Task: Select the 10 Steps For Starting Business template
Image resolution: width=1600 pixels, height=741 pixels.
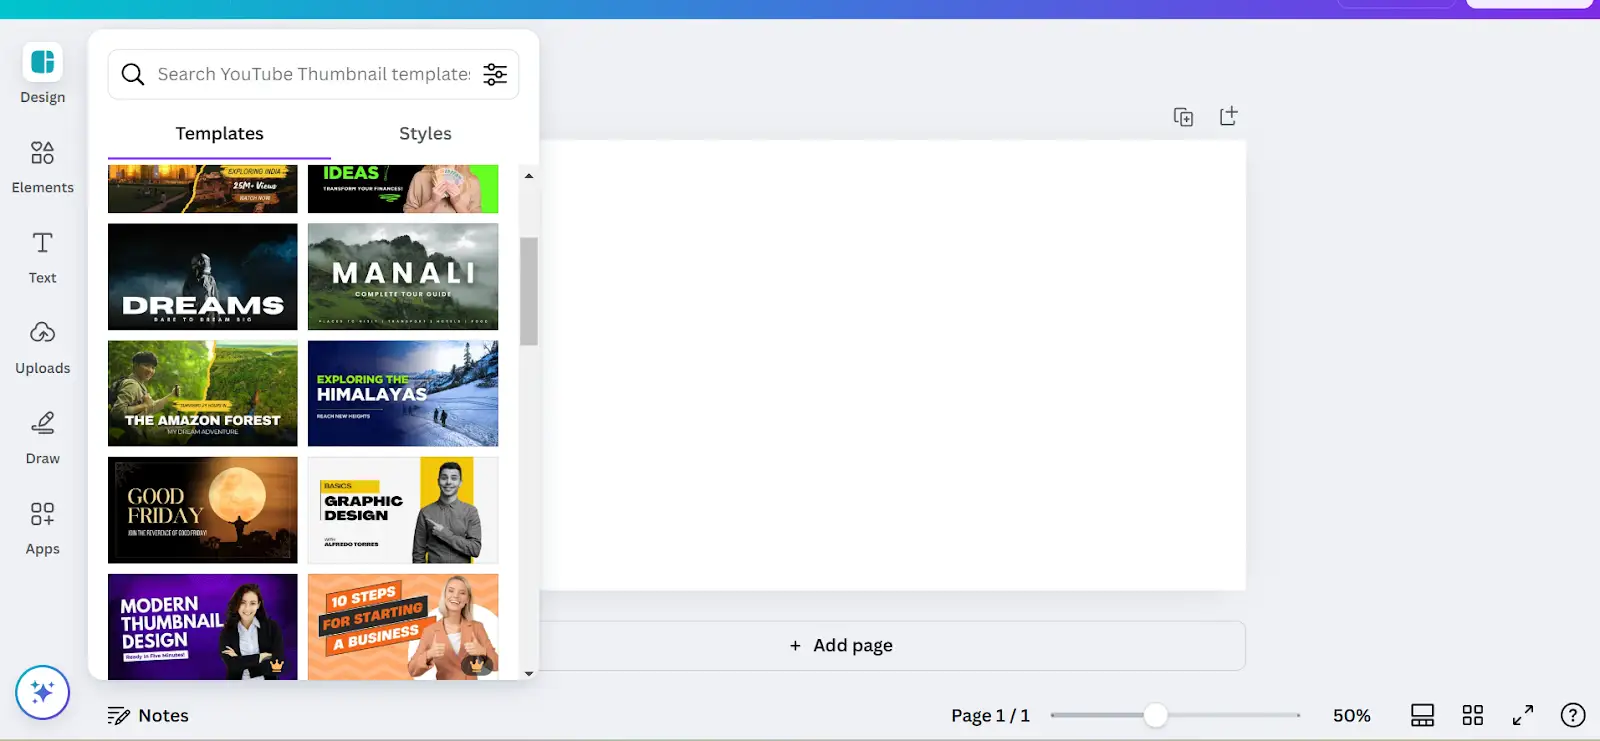Action: tap(403, 627)
